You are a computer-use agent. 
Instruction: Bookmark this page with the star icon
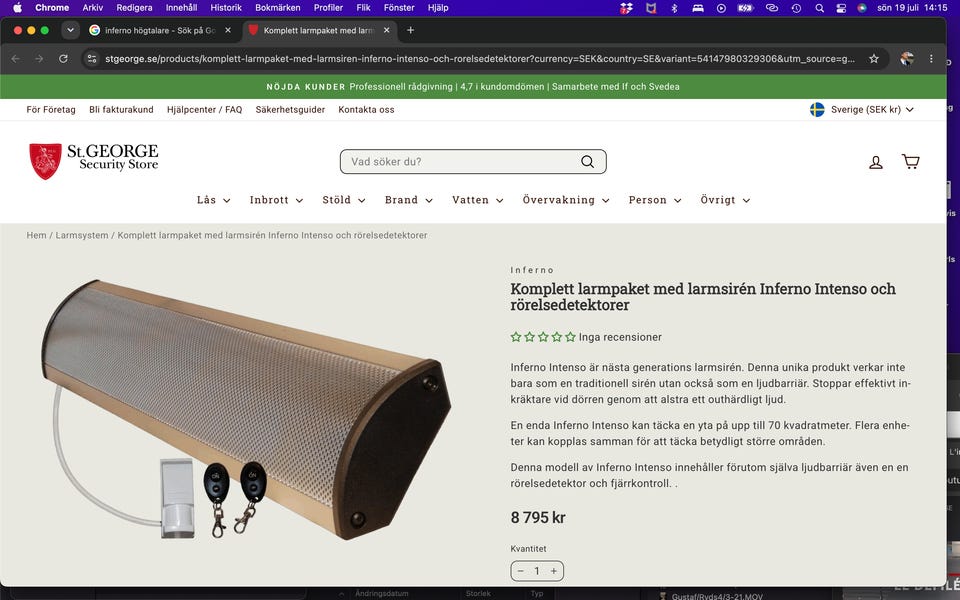[874, 59]
